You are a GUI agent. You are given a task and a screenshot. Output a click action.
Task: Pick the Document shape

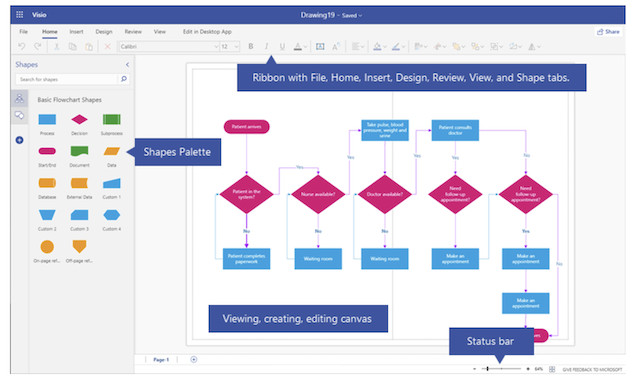[x=79, y=151]
